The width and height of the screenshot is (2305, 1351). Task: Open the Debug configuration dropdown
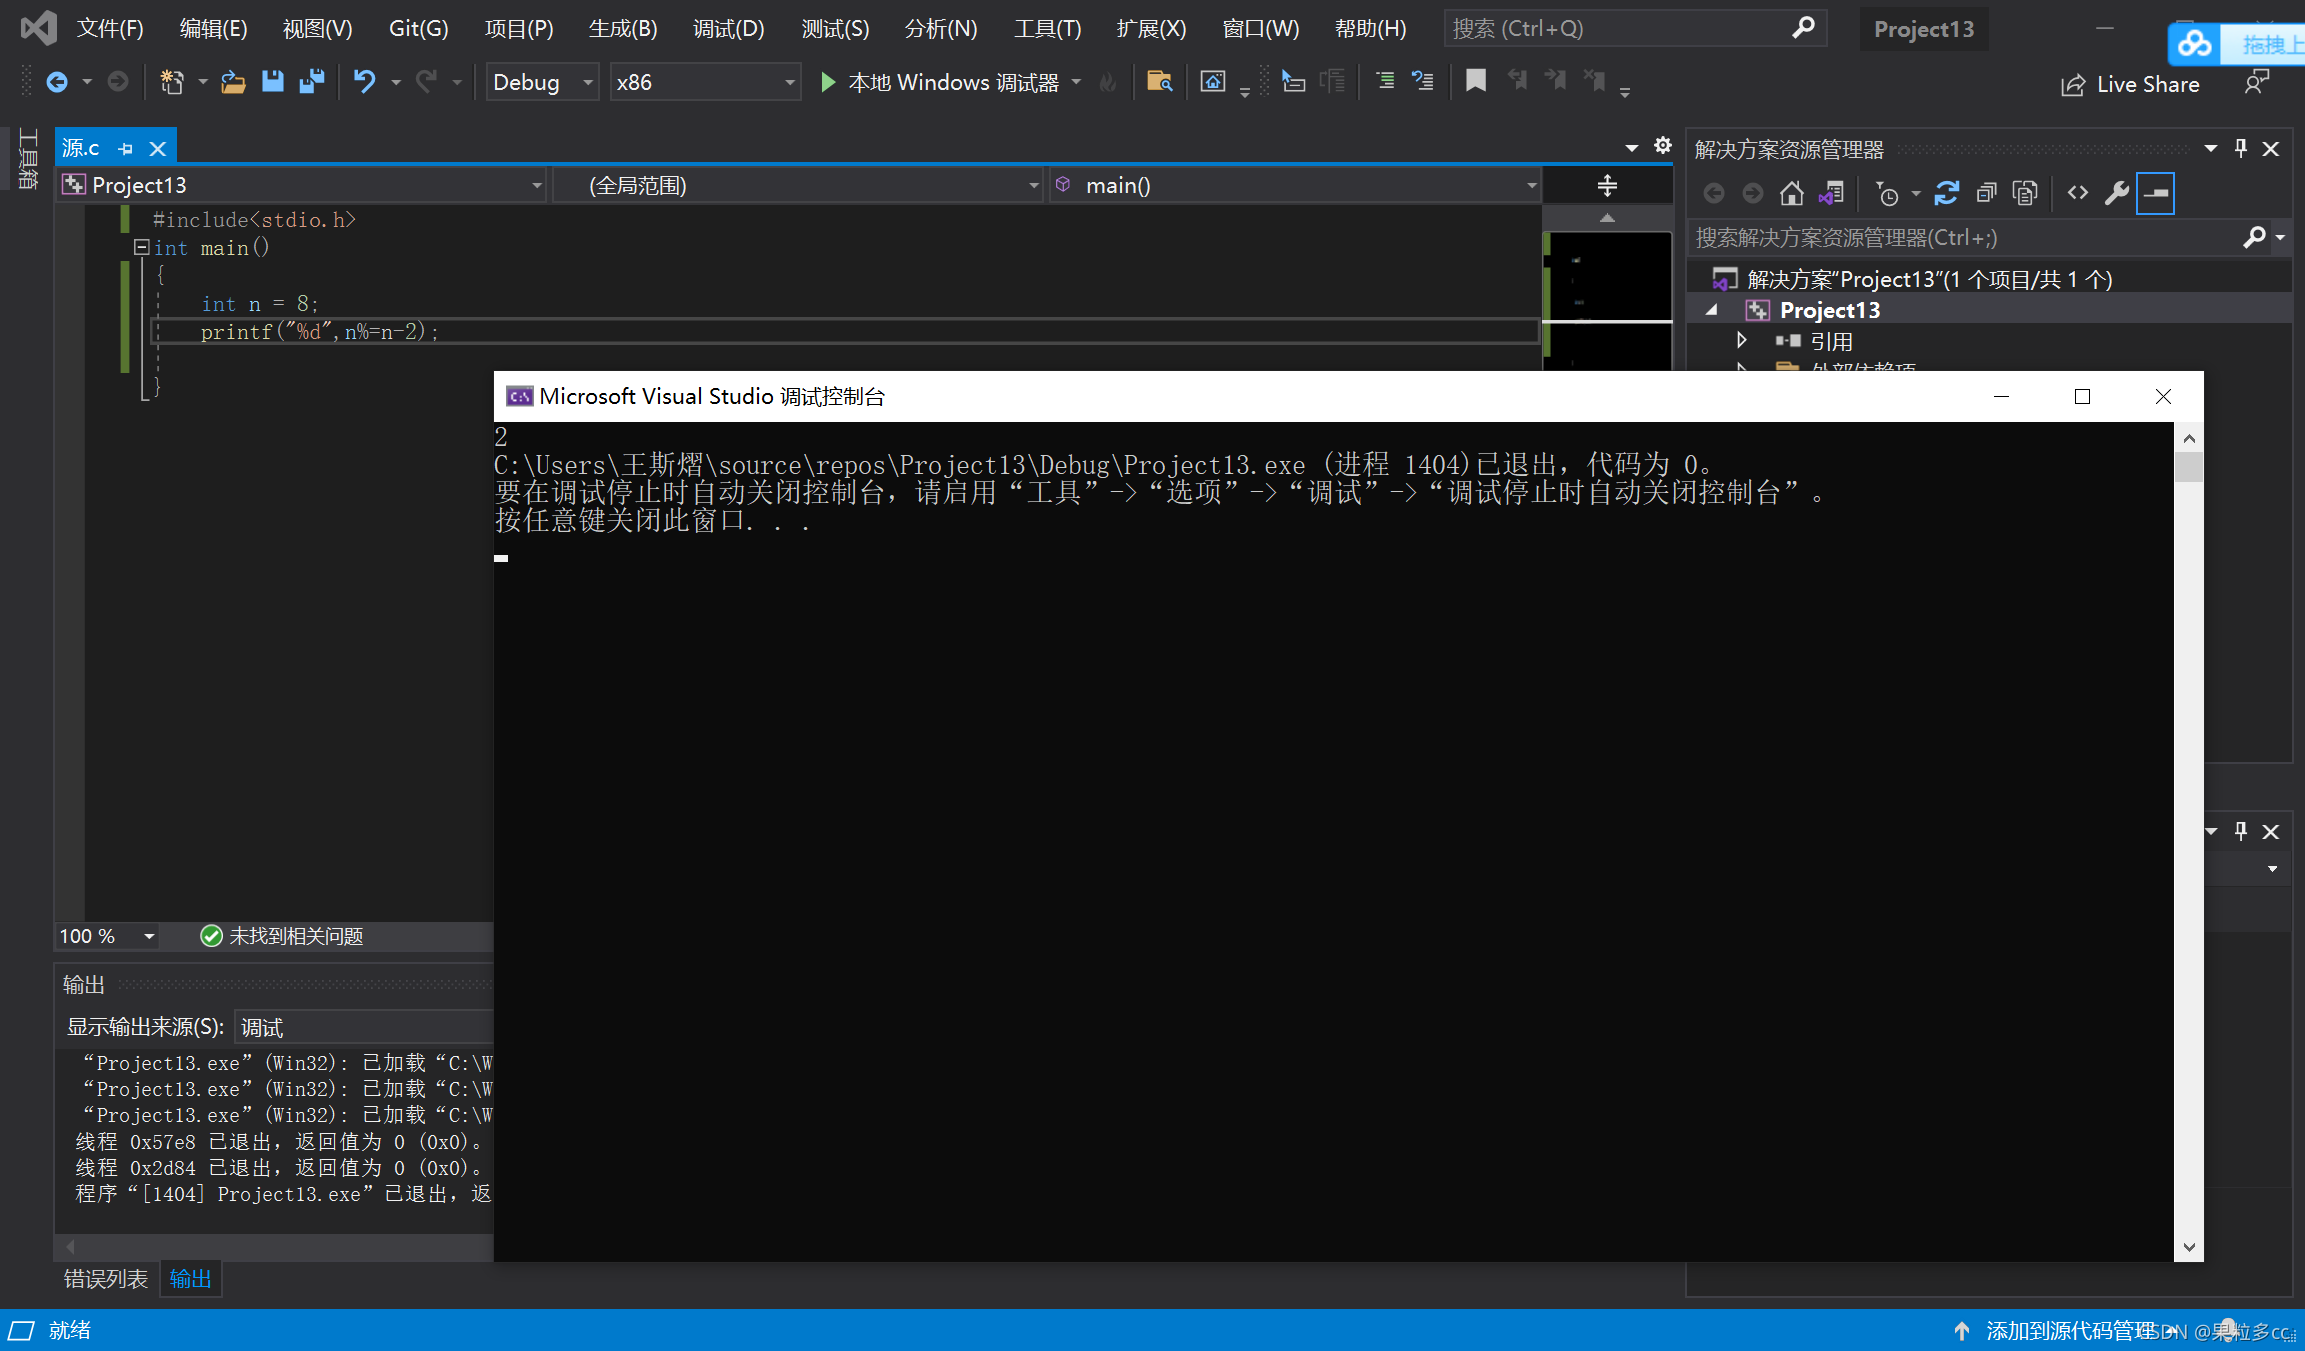coord(542,82)
